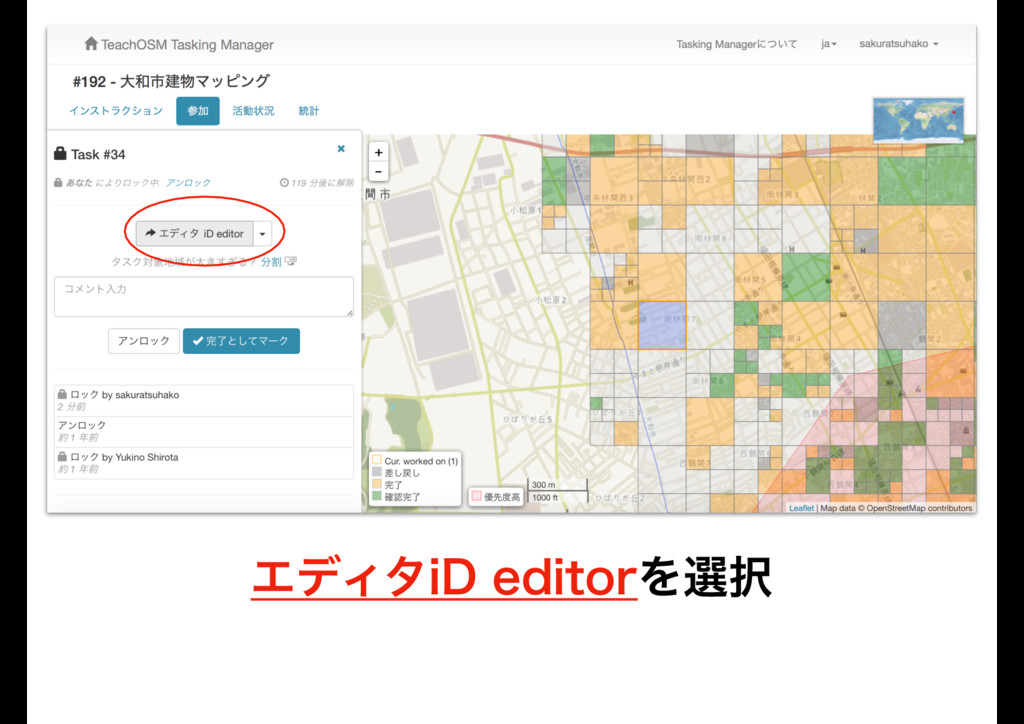Viewport: 1024px width, 724px height.
Task: Click the home icon beside TeachOSM Tasking Manager
Action: point(91,44)
